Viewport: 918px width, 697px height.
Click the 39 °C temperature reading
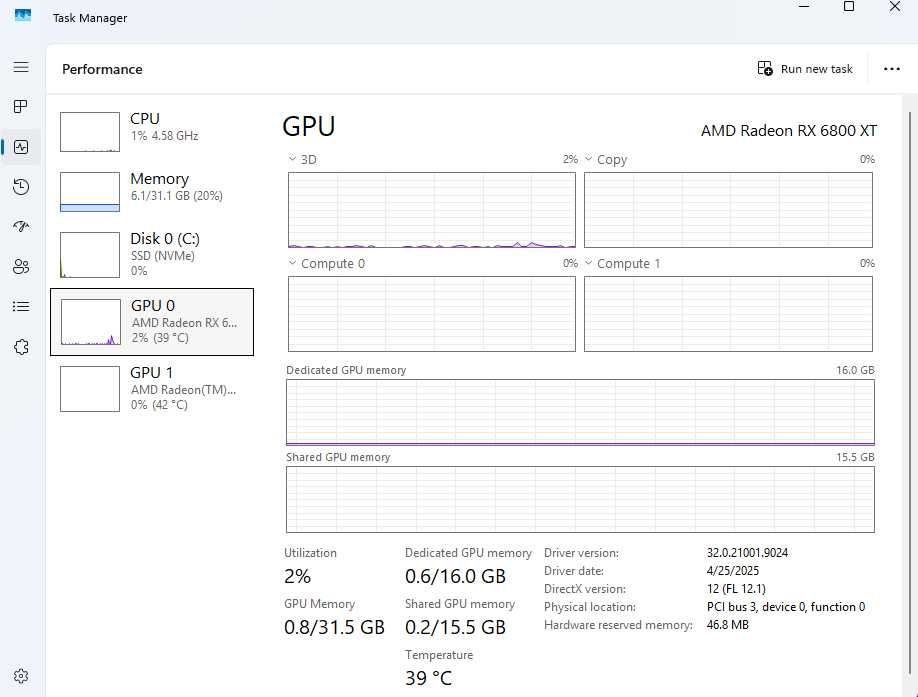(x=429, y=678)
